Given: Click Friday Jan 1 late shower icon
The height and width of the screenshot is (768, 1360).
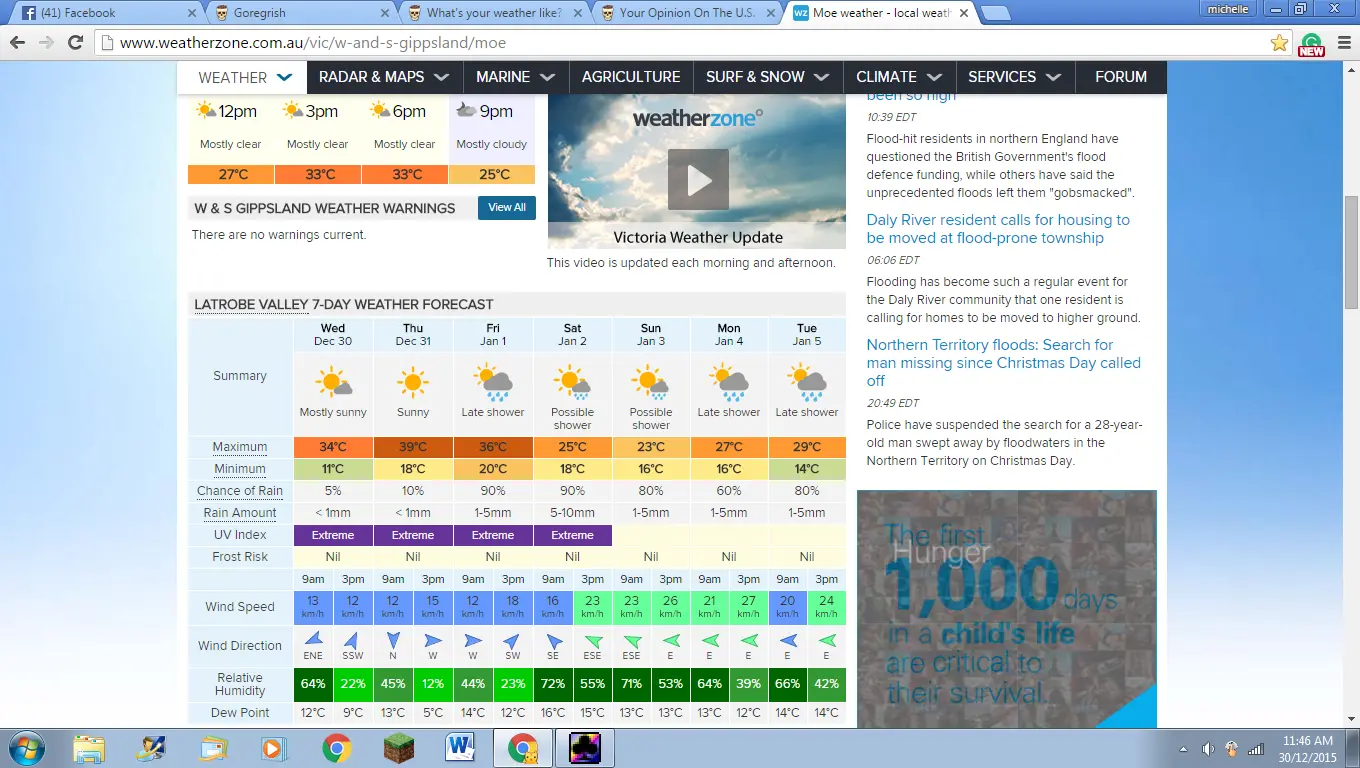Looking at the screenshot, I should tap(493, 383).
